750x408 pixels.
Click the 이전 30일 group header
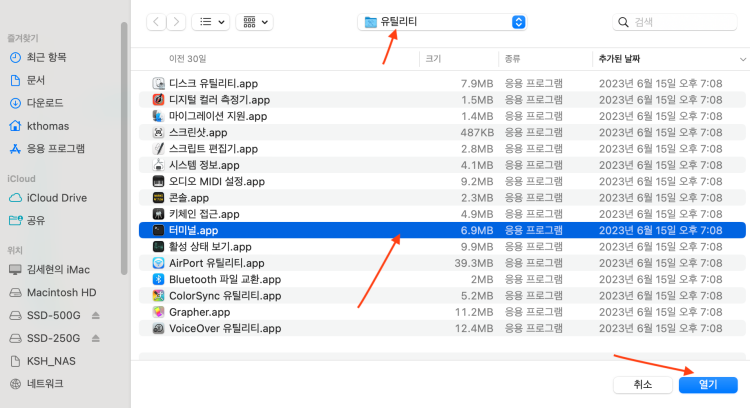coord(188,59)
